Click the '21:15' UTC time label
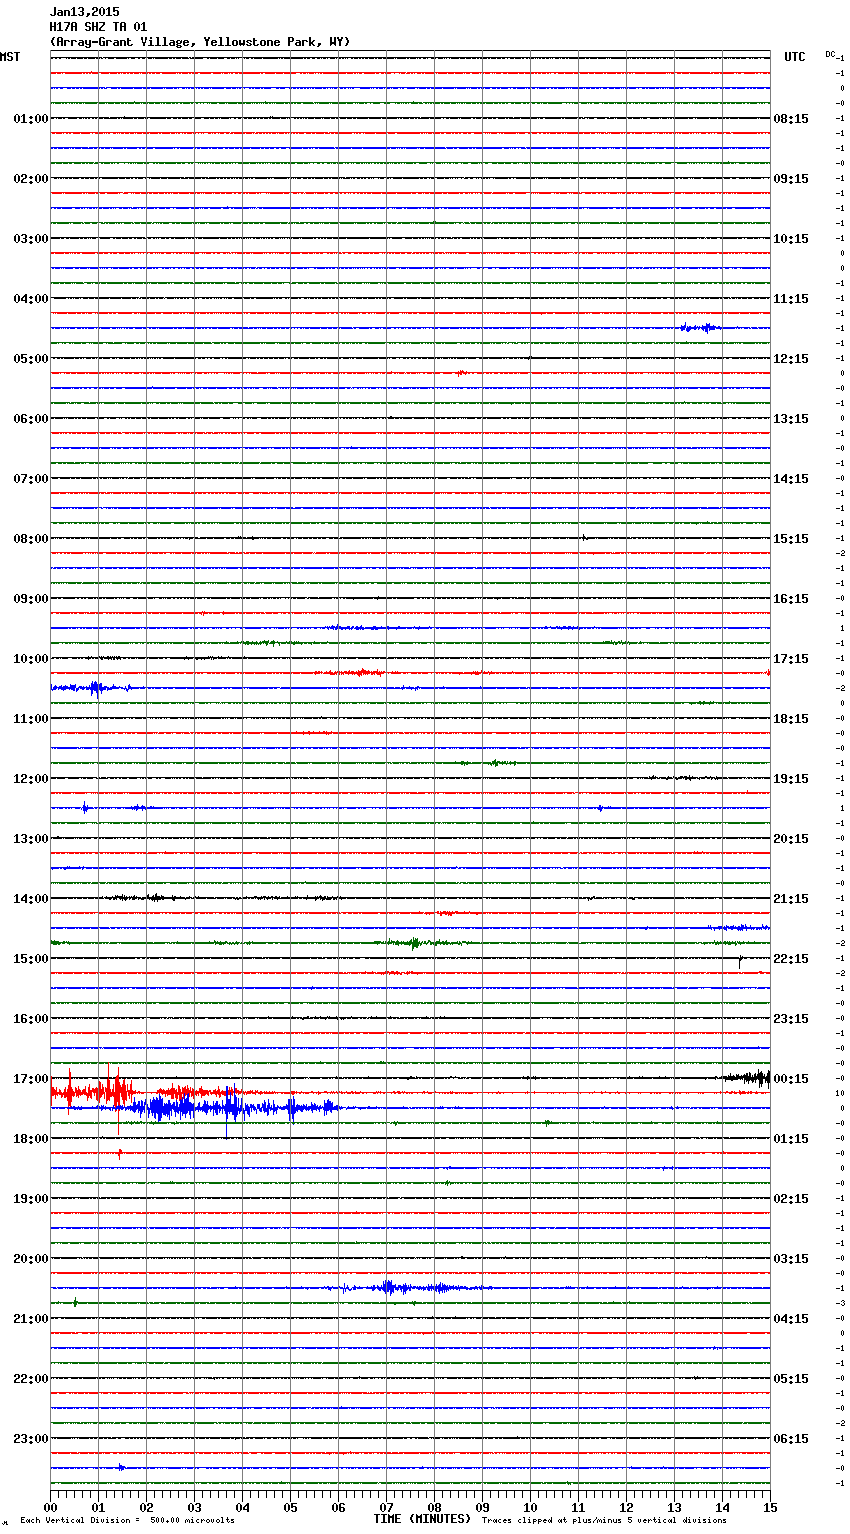Image resolution: width=850 pixels, height=1534 pixels. pyautogui.click(x=791, y=899)
